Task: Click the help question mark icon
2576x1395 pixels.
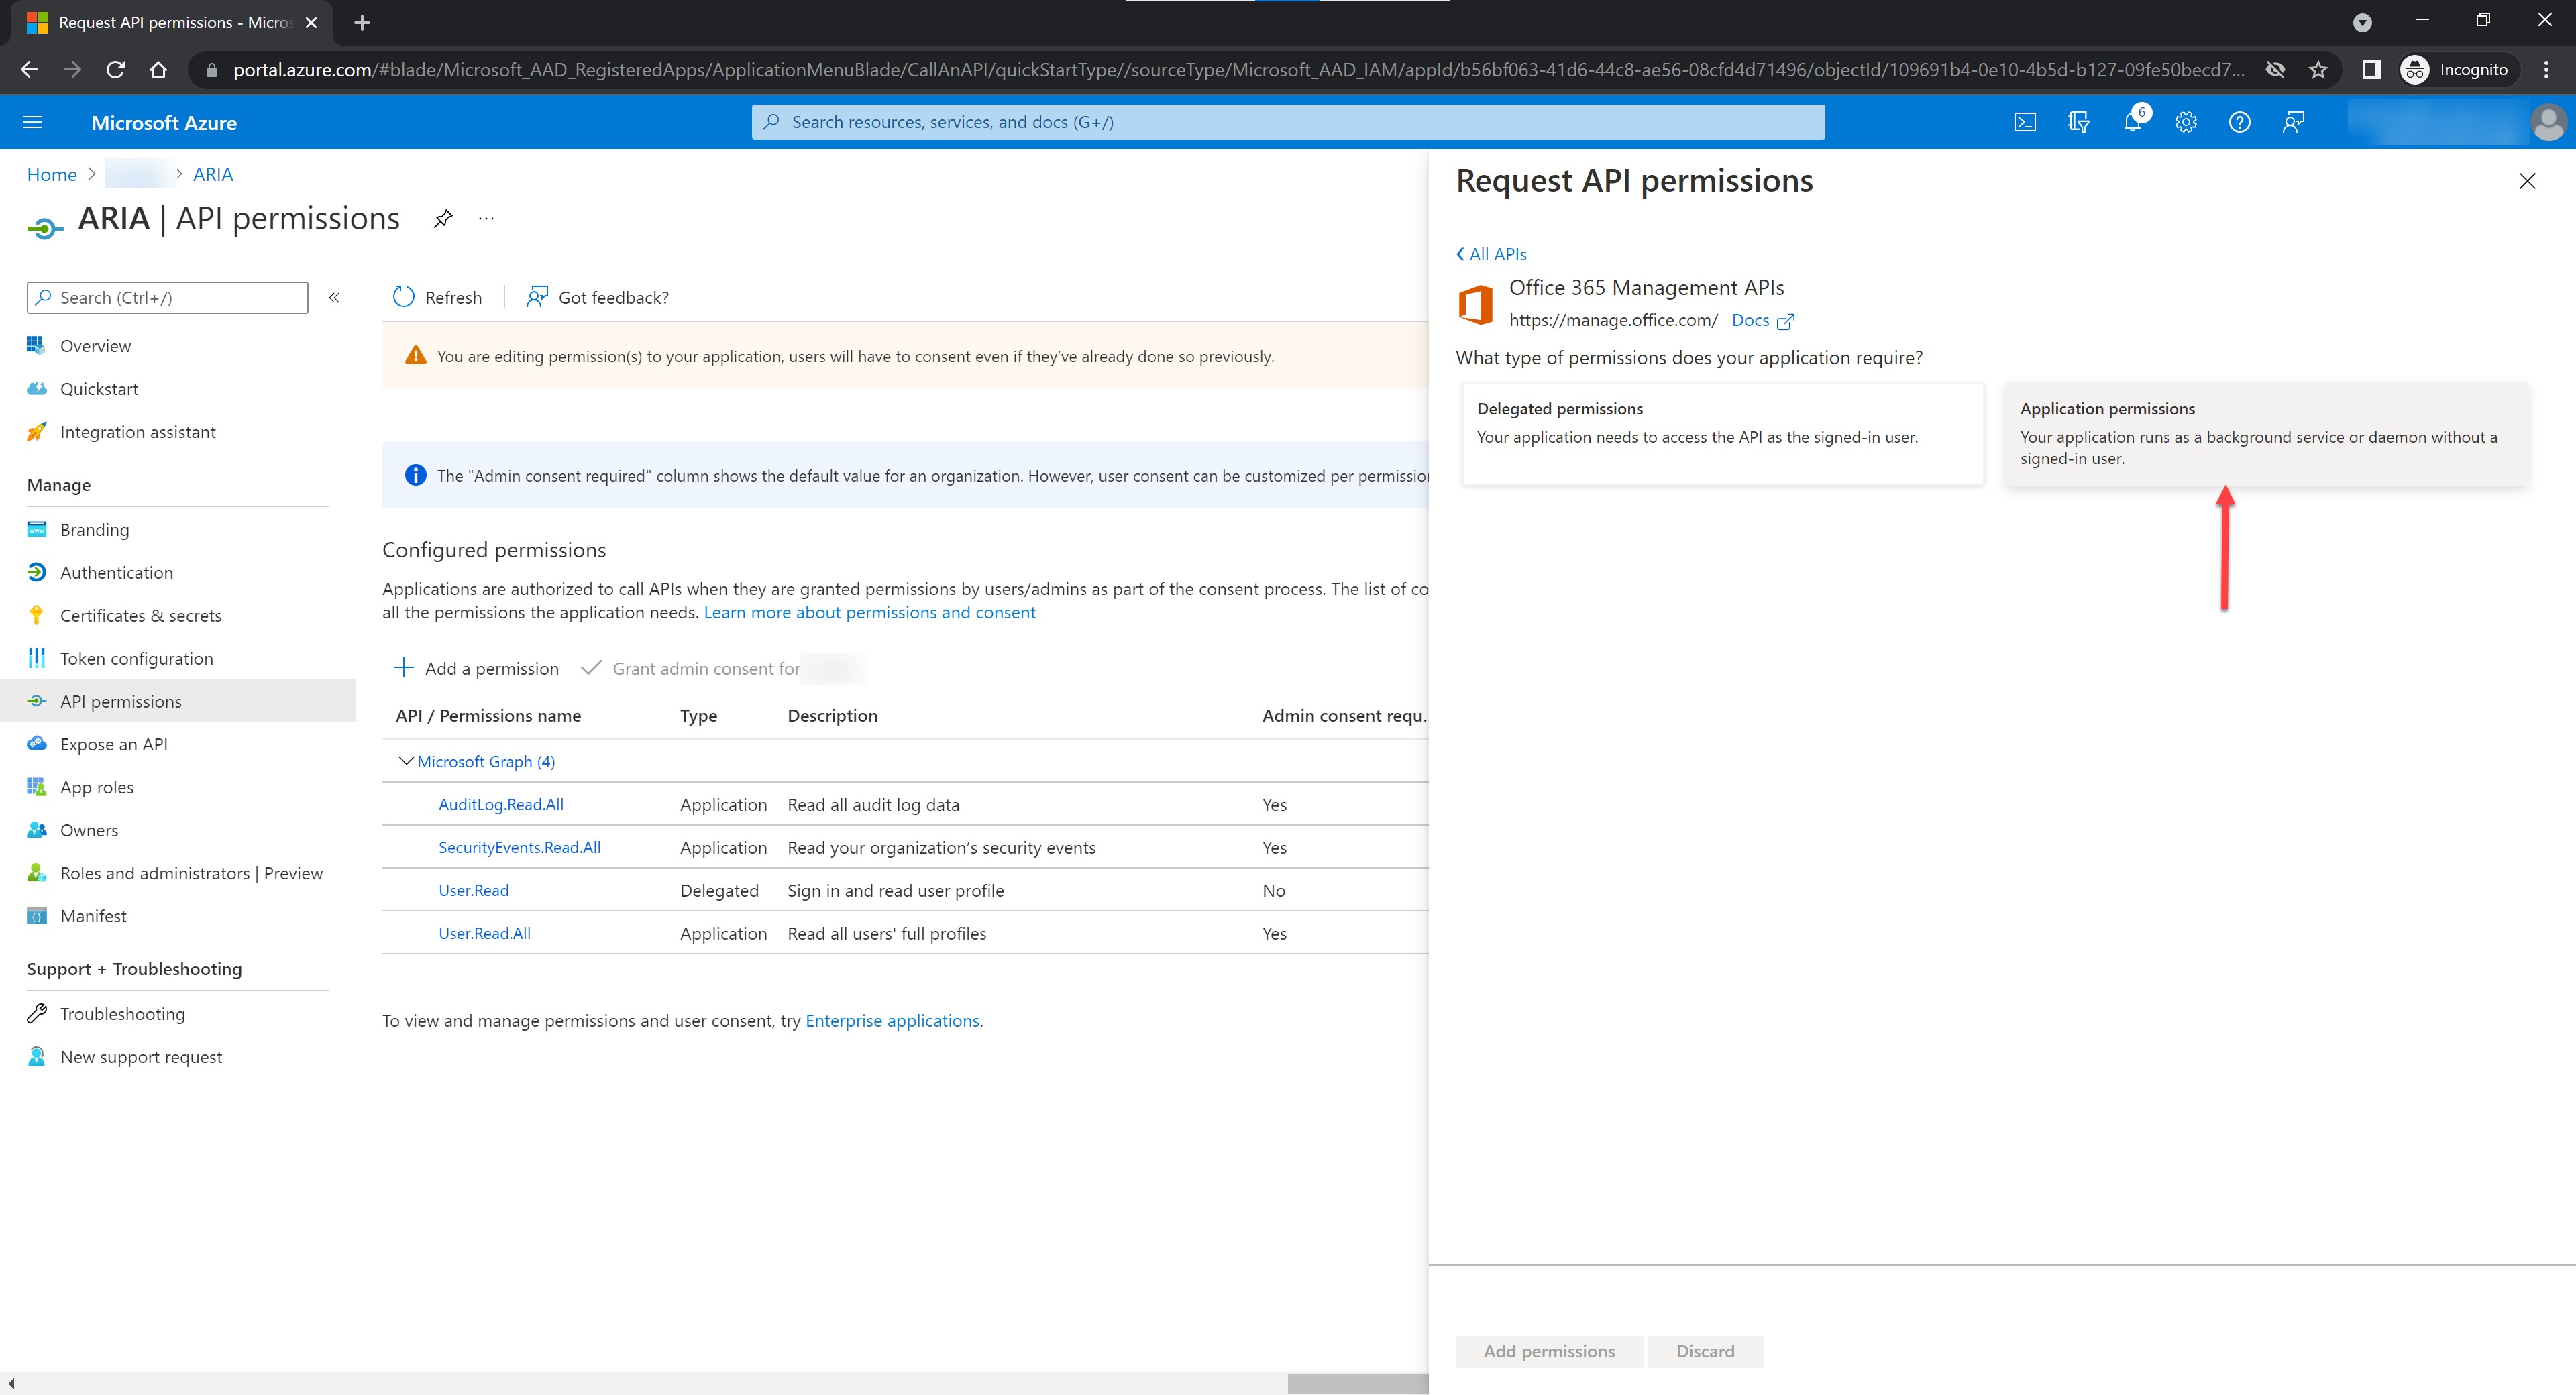Action: click(2240, 122)
